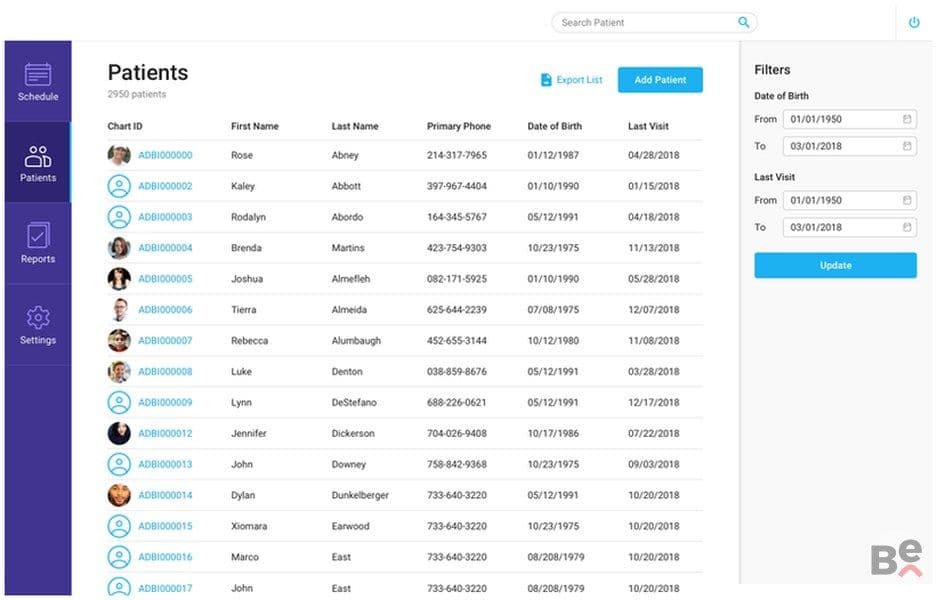
Task: Click Brenda Martins' profile photo
Action: [x=119, y=248]
